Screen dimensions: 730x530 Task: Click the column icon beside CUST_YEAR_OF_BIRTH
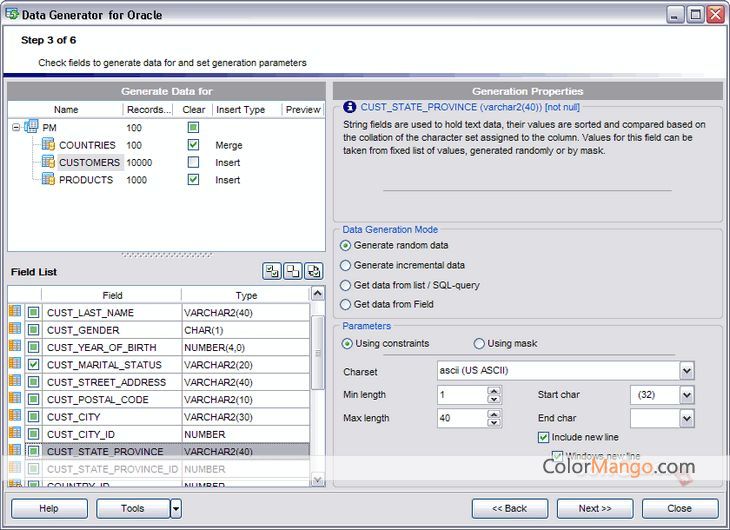pyautogui.click(x=15, y=346)
